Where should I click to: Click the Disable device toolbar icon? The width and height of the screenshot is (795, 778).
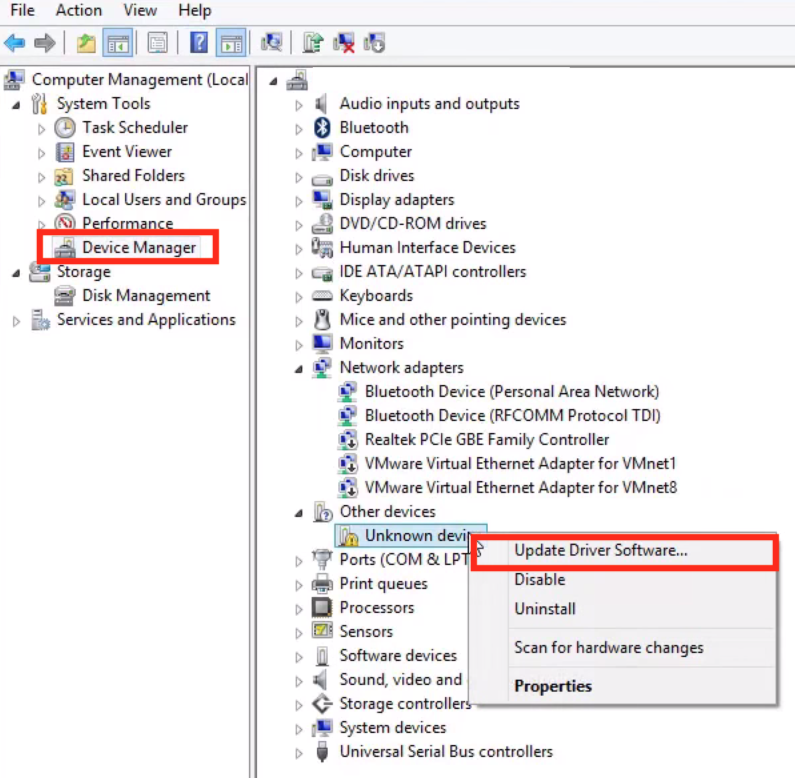coord(374,43)
